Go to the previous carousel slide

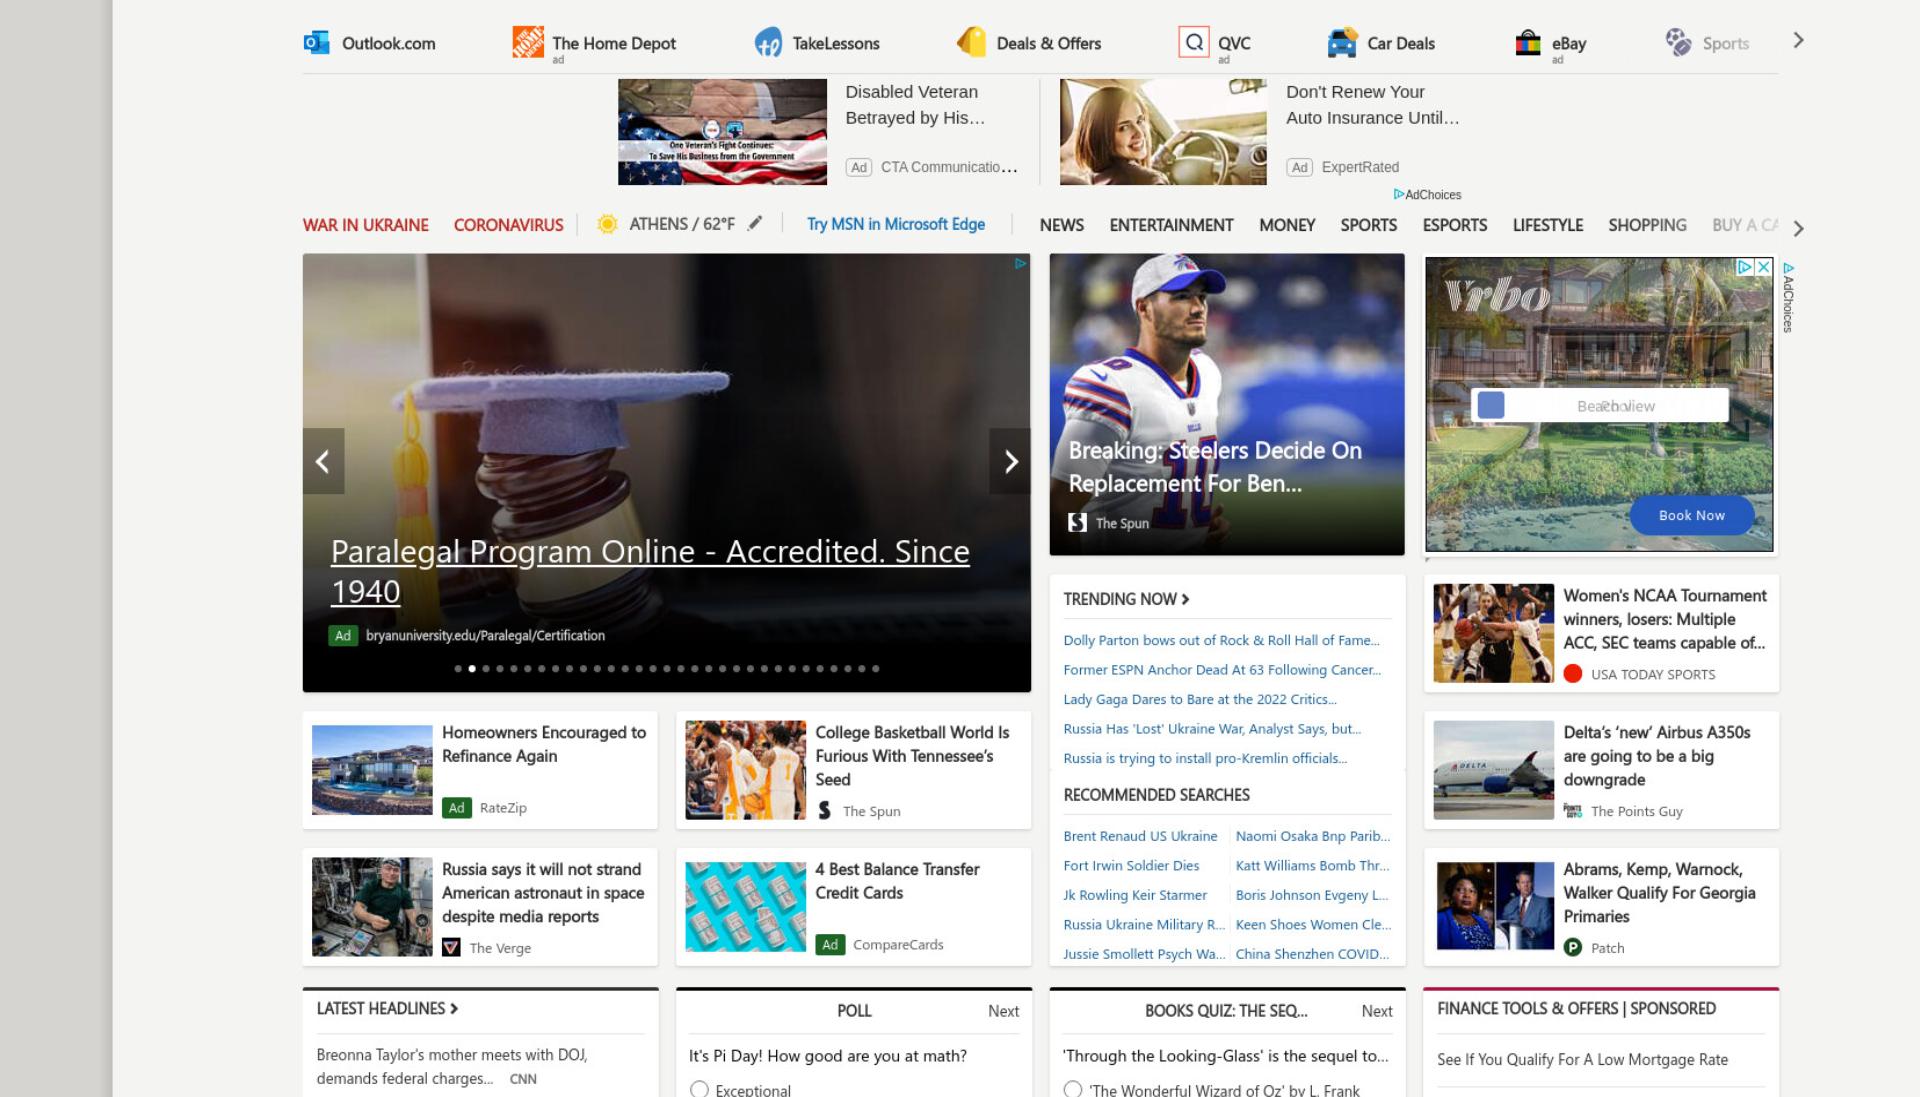323,461
